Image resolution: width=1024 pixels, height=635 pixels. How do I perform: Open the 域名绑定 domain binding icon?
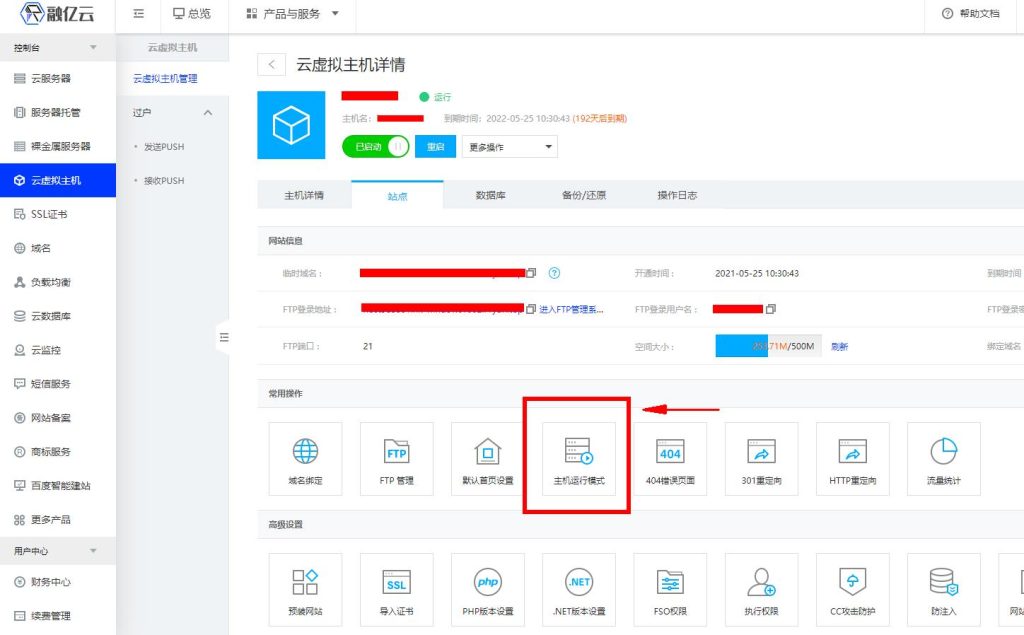pos(305,452)
